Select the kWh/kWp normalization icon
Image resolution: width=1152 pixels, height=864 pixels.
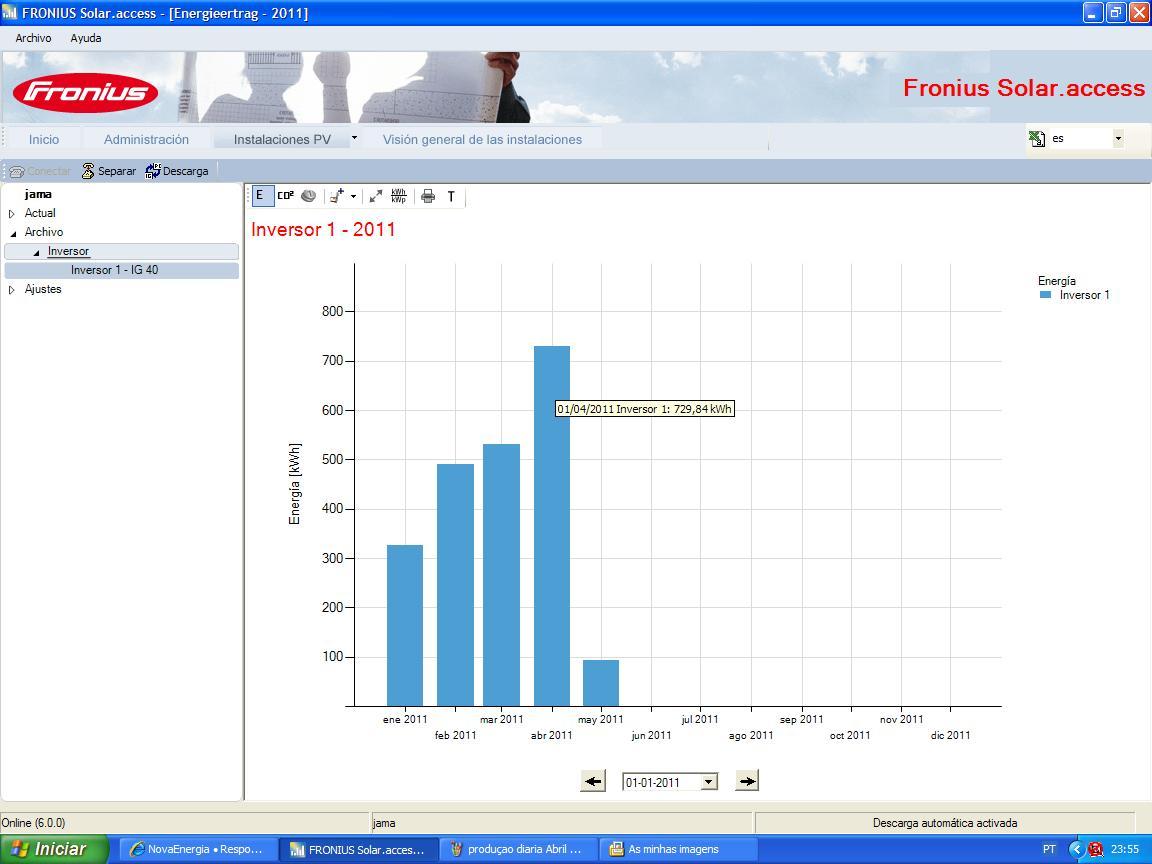(399, 196)
